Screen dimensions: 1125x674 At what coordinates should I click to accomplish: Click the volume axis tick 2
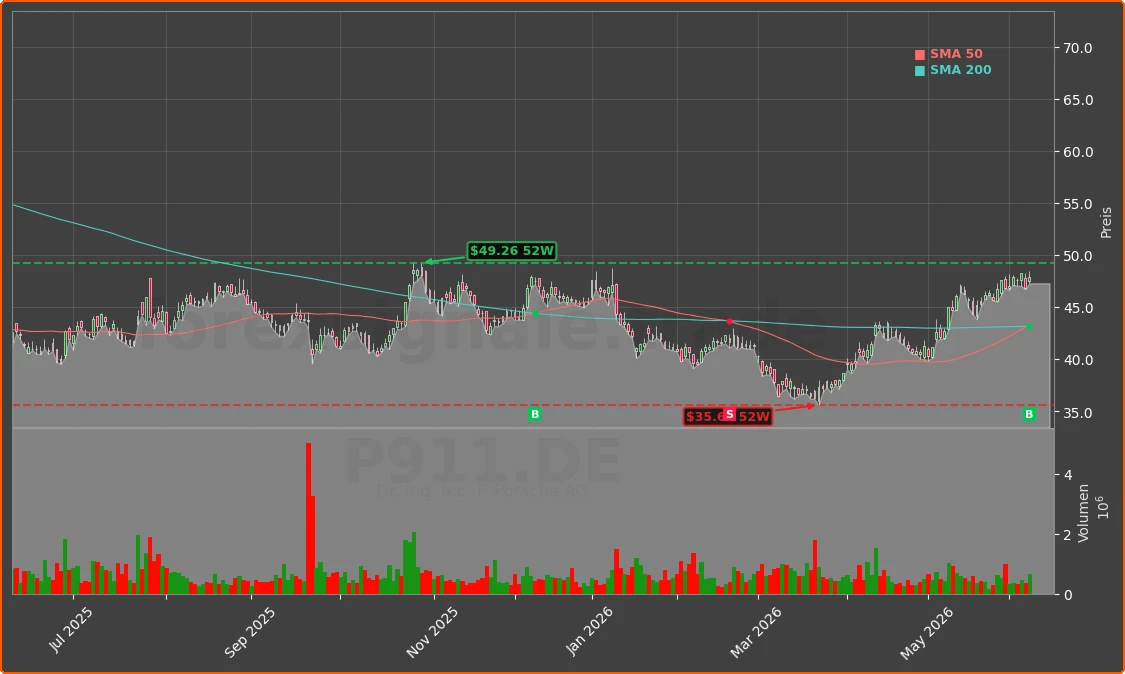(x=1068, y=535)
